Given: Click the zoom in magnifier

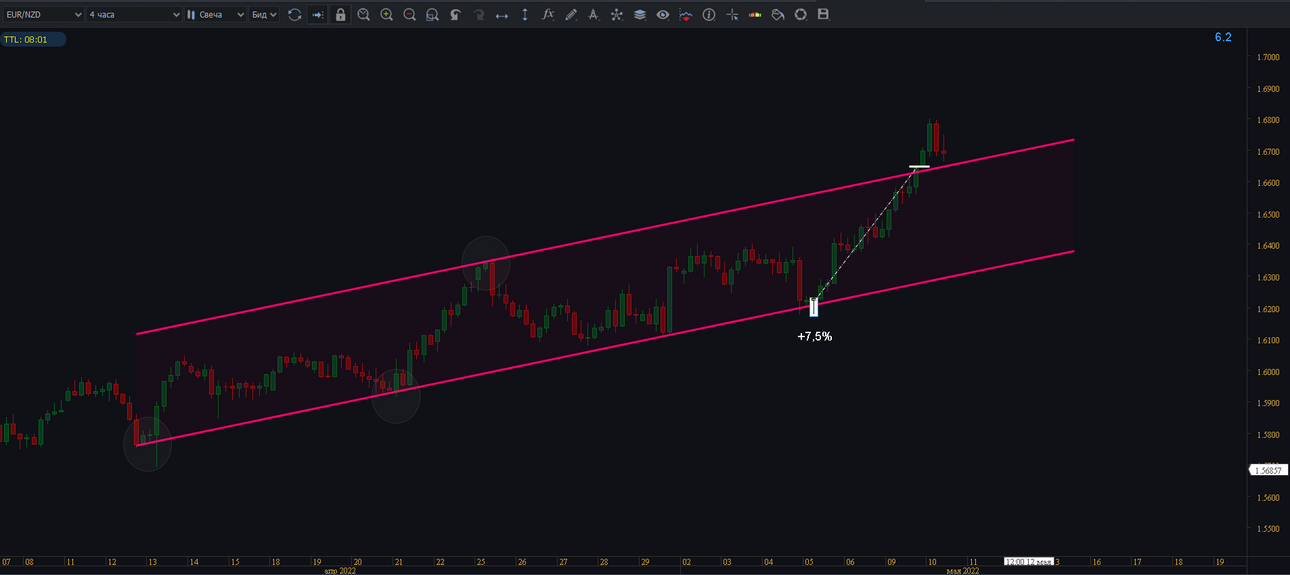Looking at the screenshot, I should [386, 14].
